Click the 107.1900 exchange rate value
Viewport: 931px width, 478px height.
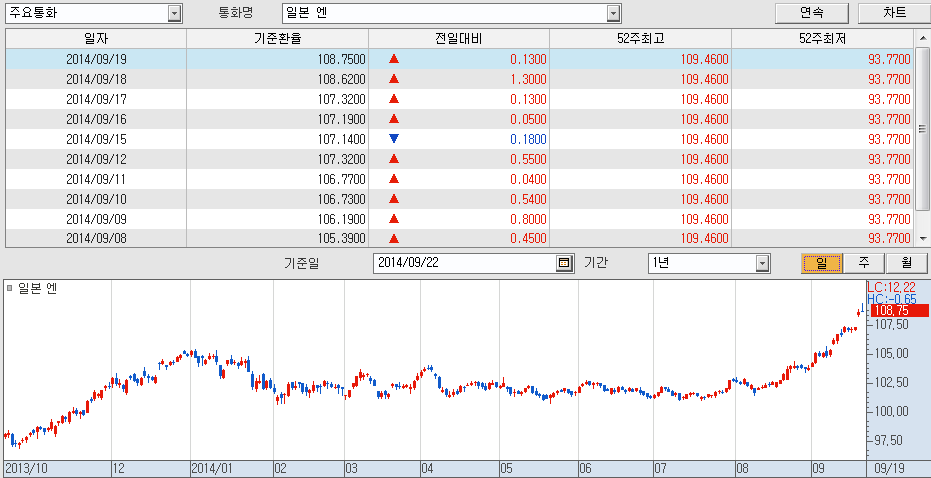[341, 119]
